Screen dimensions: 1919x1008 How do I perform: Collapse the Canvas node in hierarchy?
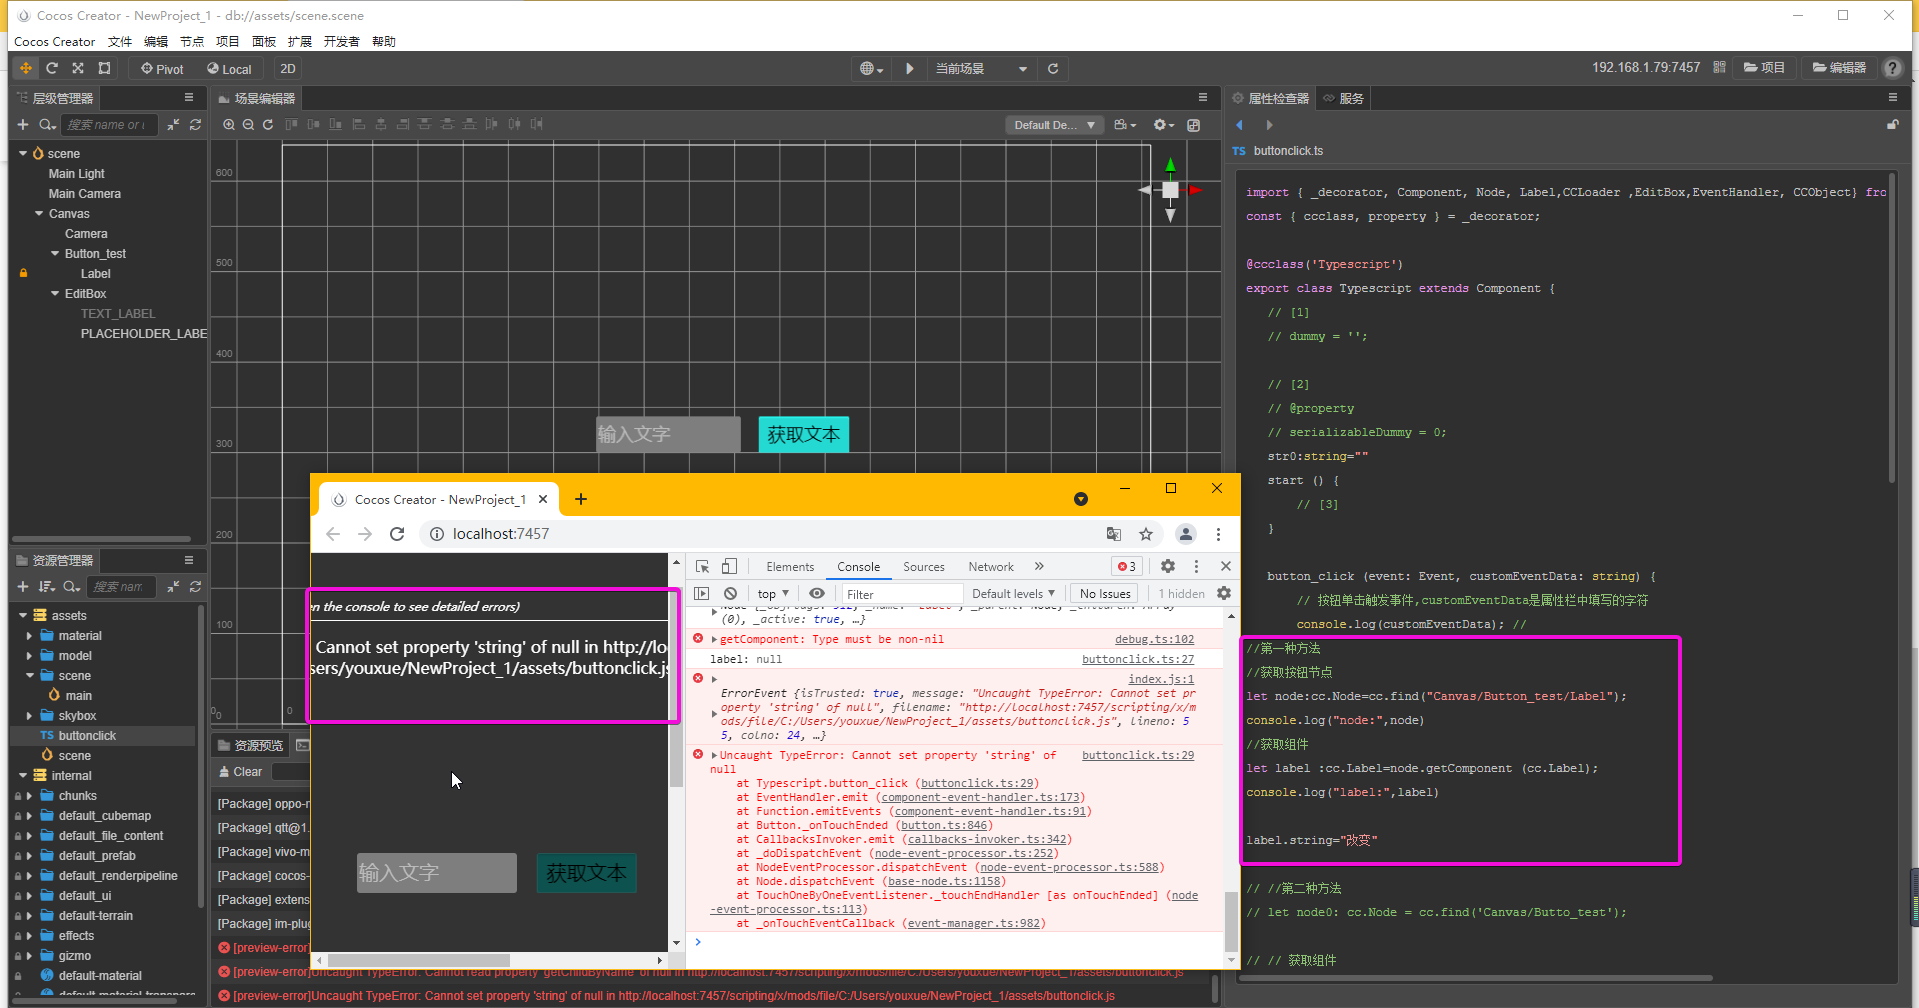(x=39, y=214)
